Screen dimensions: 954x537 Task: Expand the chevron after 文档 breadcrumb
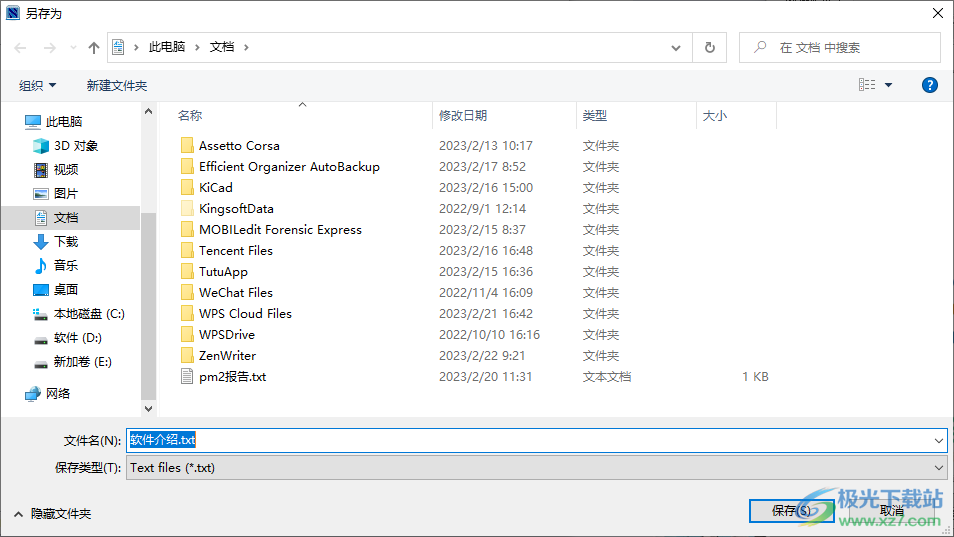pyautogui.click(x=246, y=47)
